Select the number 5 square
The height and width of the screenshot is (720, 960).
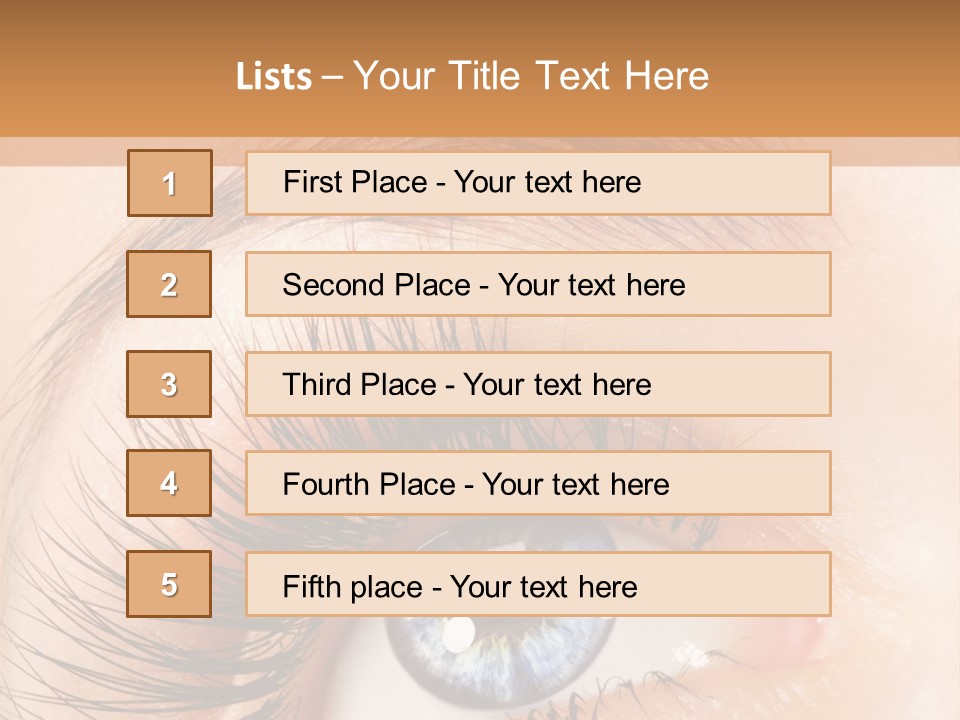[x=169, y=584]
